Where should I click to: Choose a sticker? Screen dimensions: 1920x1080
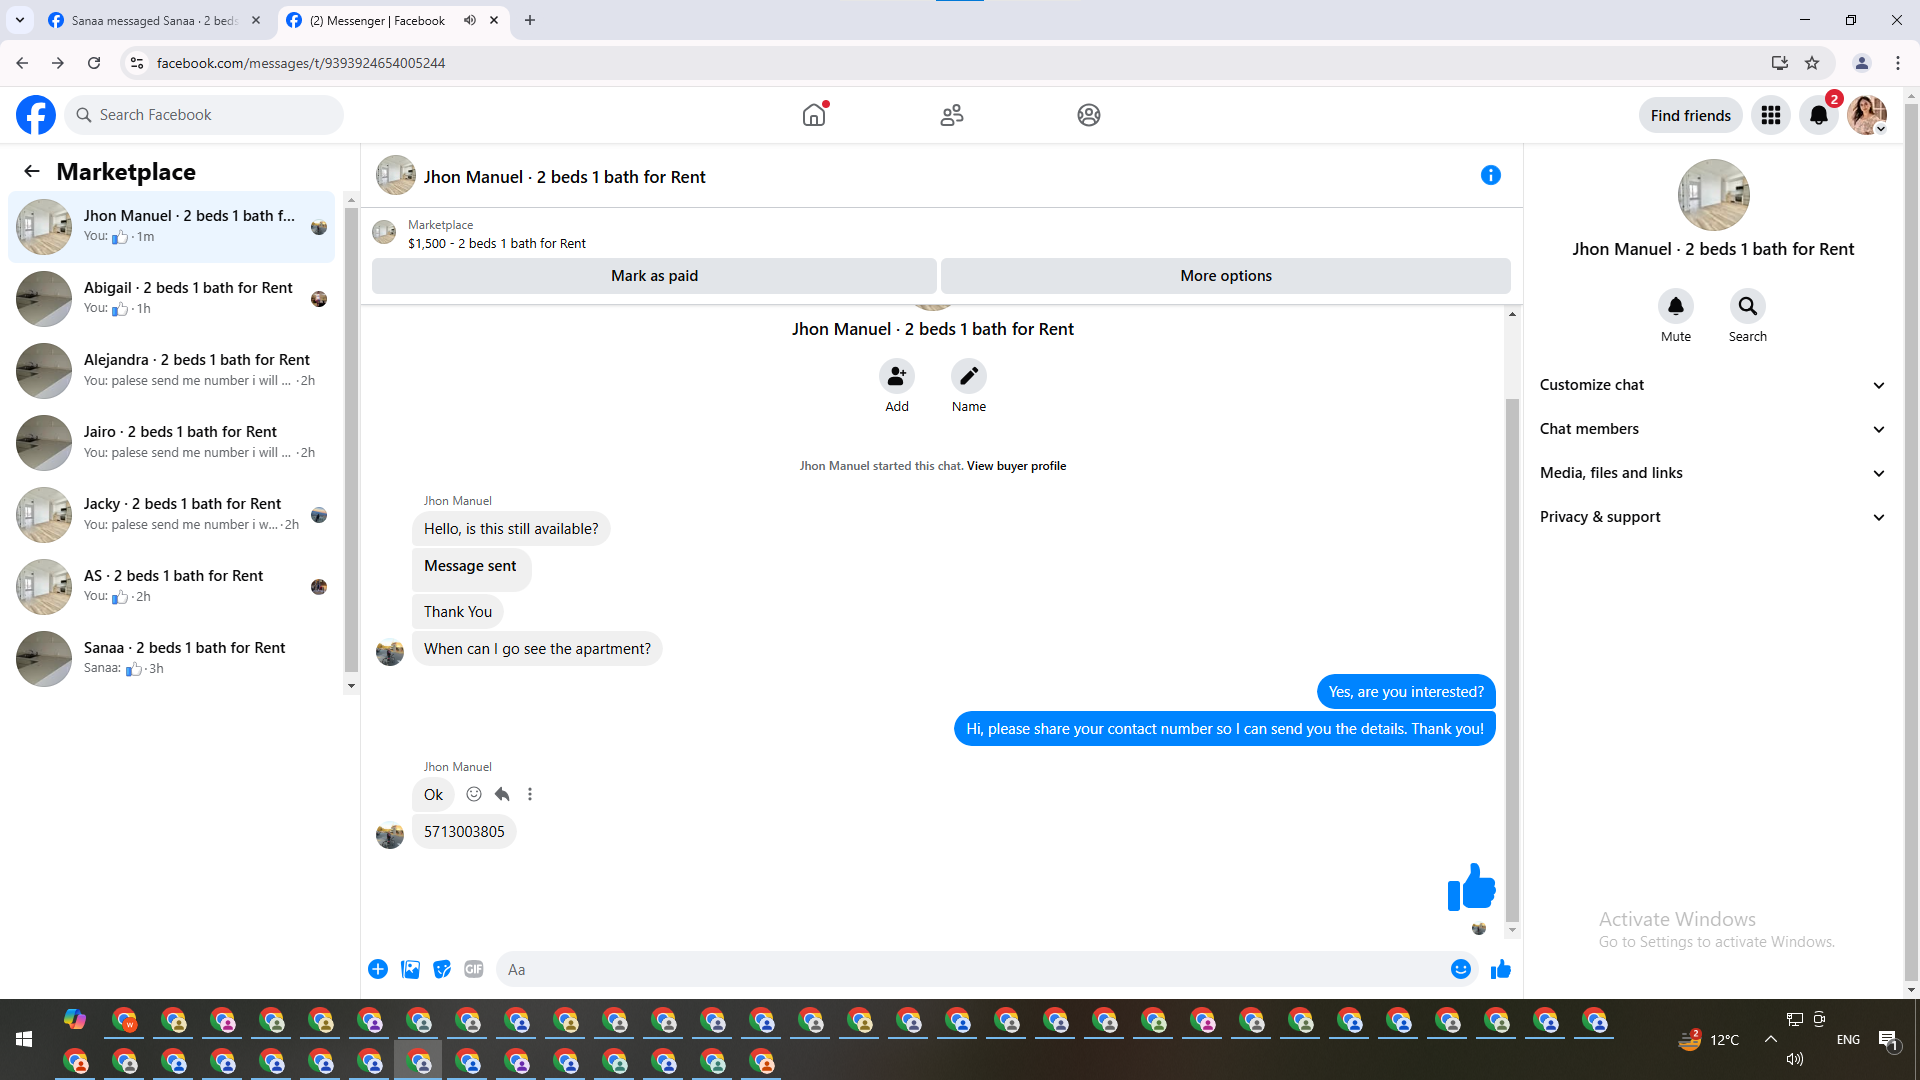point(442,969)
